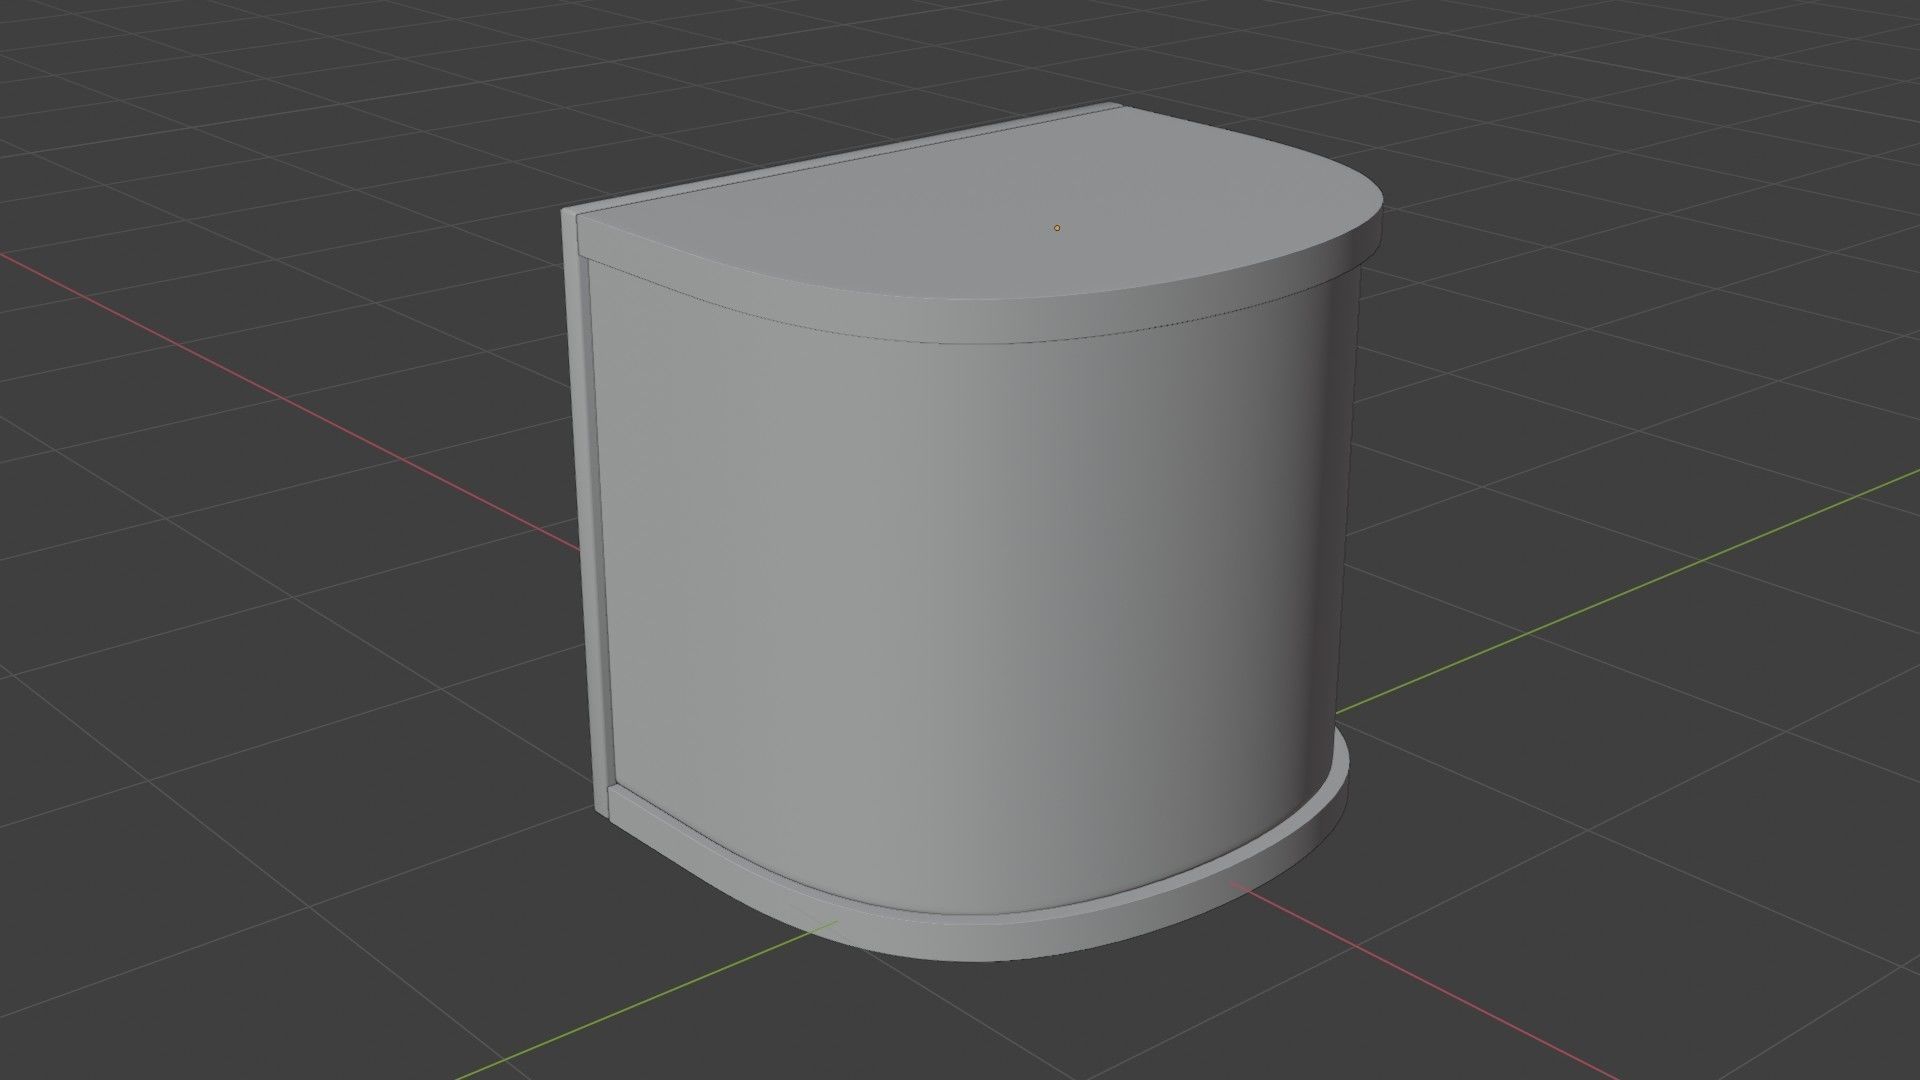The width and height of the screenshot is (1920, 1080).
Task: Select the thin vertical back panel edge
Action: (585, 510)
